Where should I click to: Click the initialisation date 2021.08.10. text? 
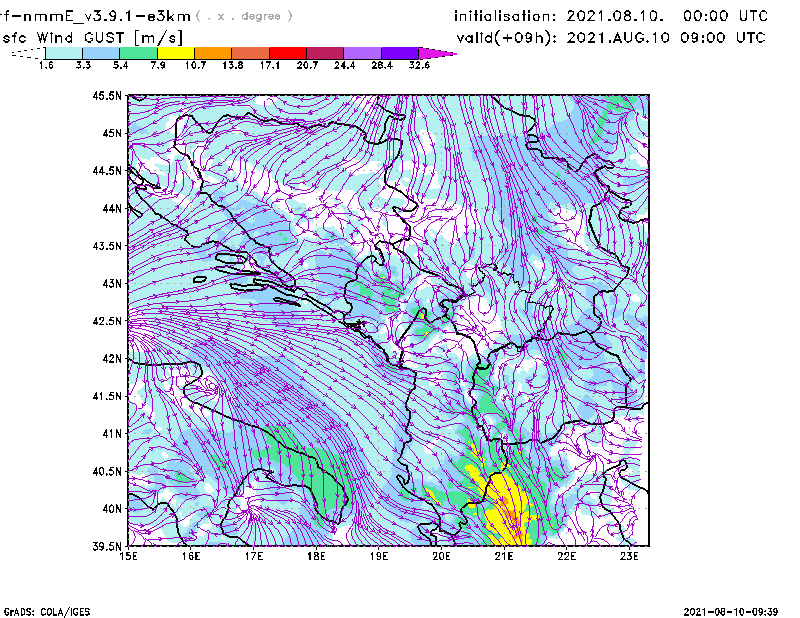(615, 16)
